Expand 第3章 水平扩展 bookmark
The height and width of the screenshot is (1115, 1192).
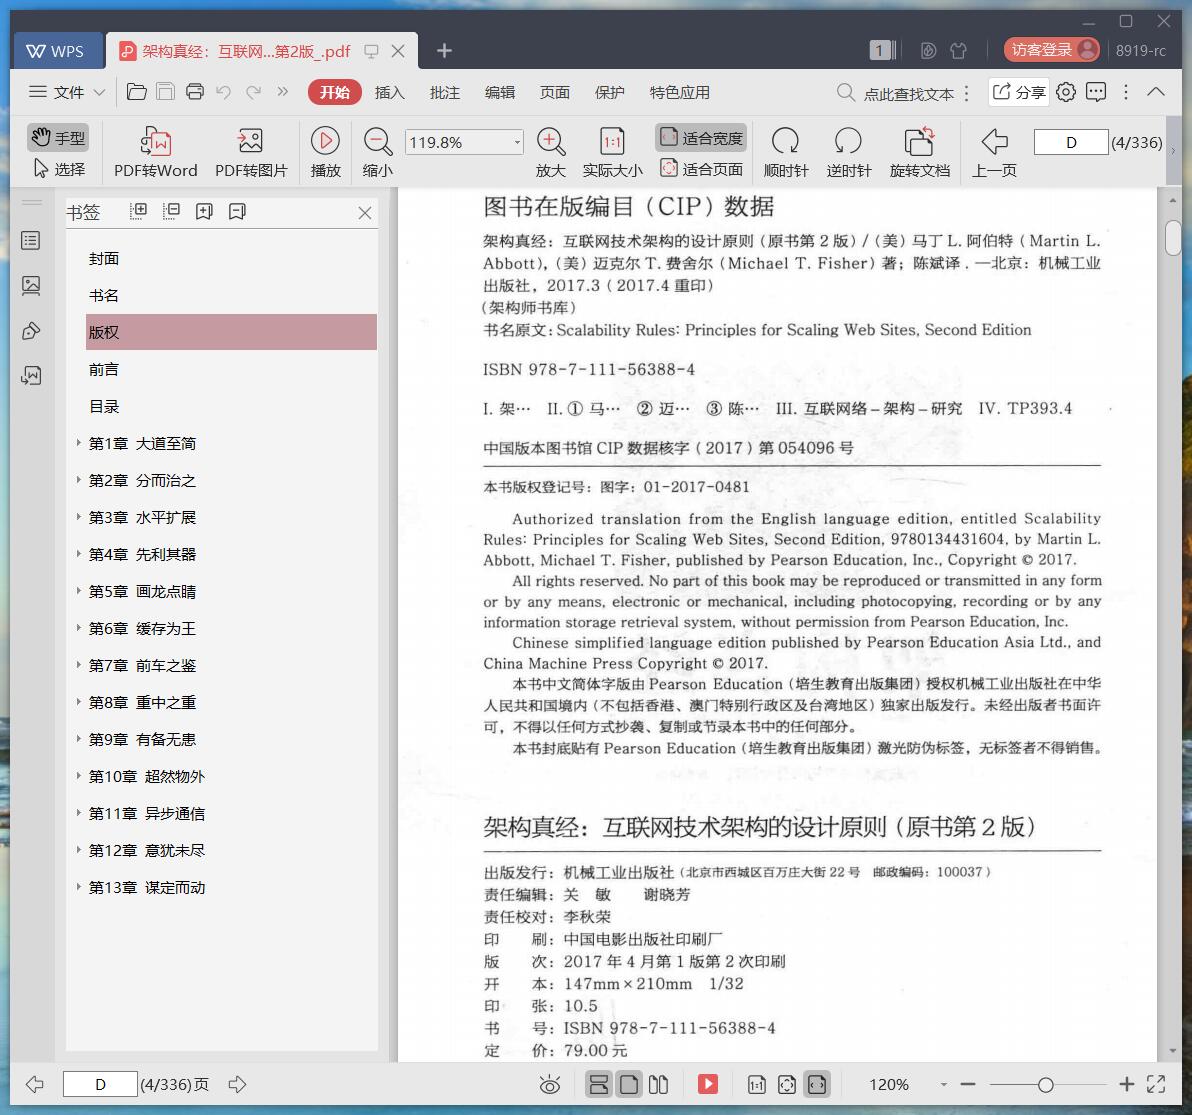tap(78, 517)
